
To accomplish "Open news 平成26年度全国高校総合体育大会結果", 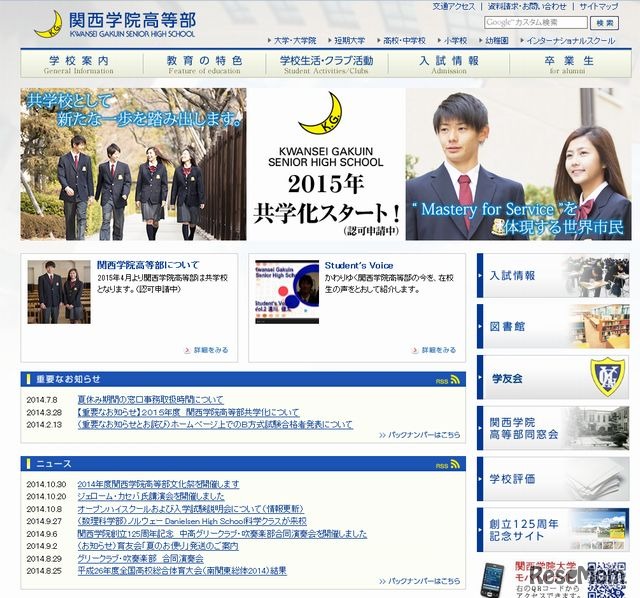I will 182,571.
